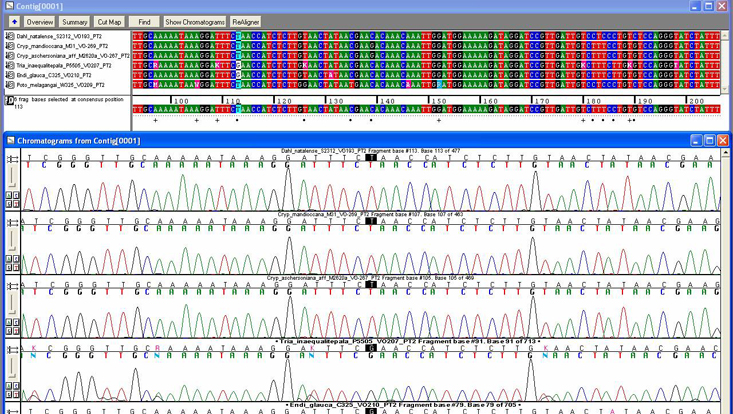The height and width of the screenshot is (414, 733).
Task: Click vertical scale slider of Cryp_mandioccana chromatogram
Action: [13, 241]
